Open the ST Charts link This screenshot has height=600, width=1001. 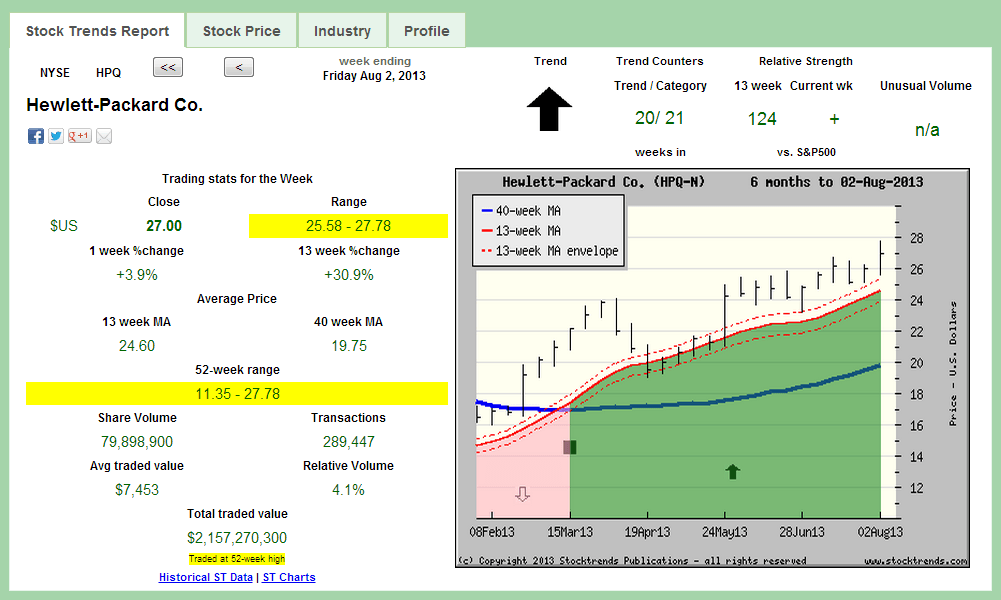(x=289, y=577)
